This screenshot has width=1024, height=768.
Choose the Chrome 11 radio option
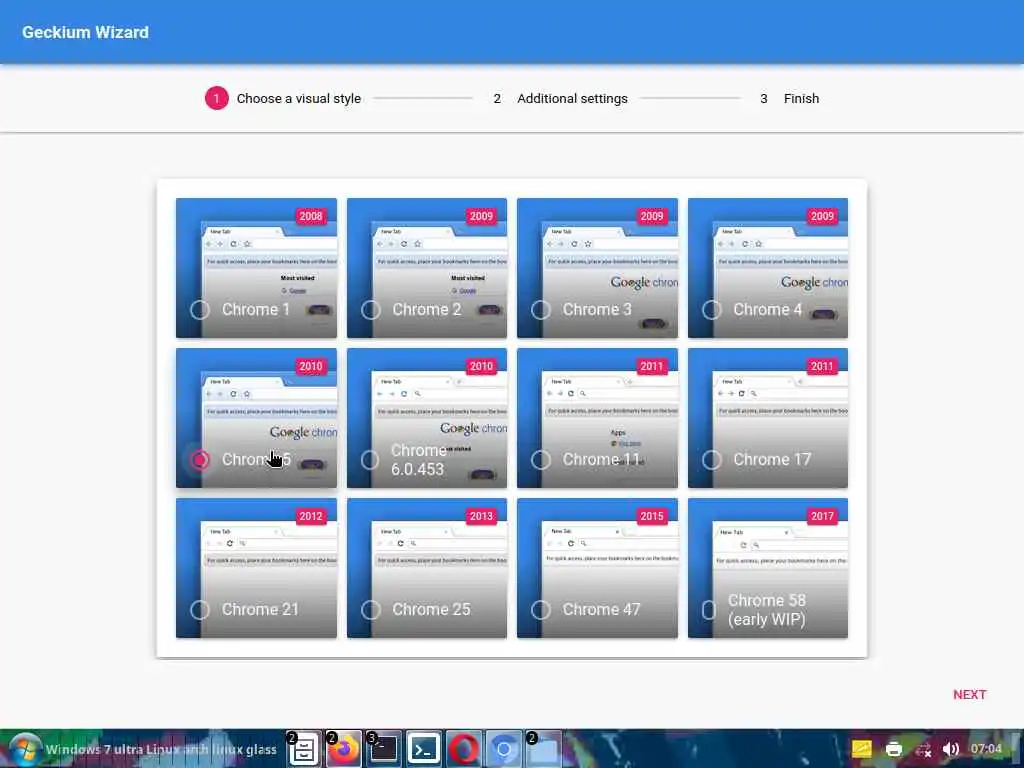(x=541, y=460)
